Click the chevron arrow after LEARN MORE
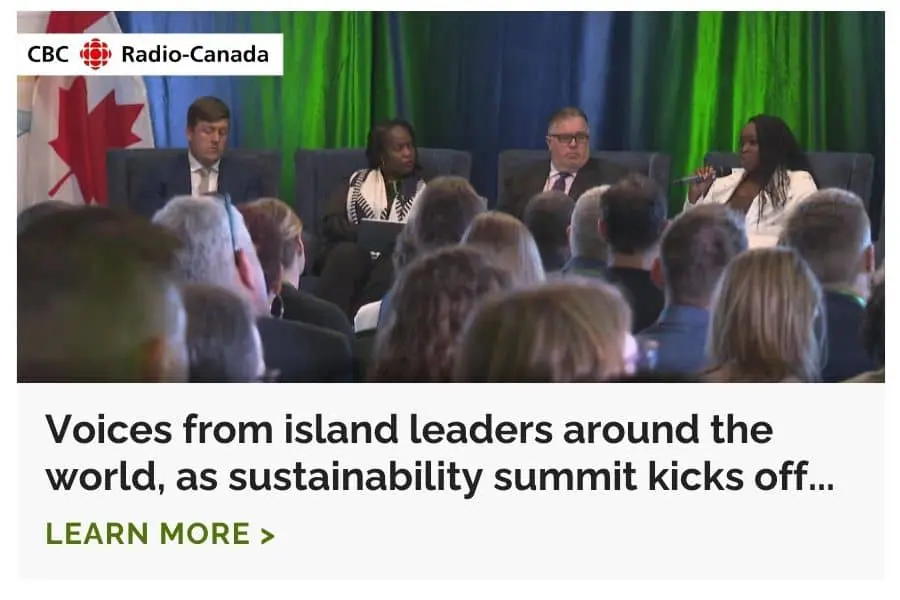Screen dimensions: 900x600 (x=267, y=535)
